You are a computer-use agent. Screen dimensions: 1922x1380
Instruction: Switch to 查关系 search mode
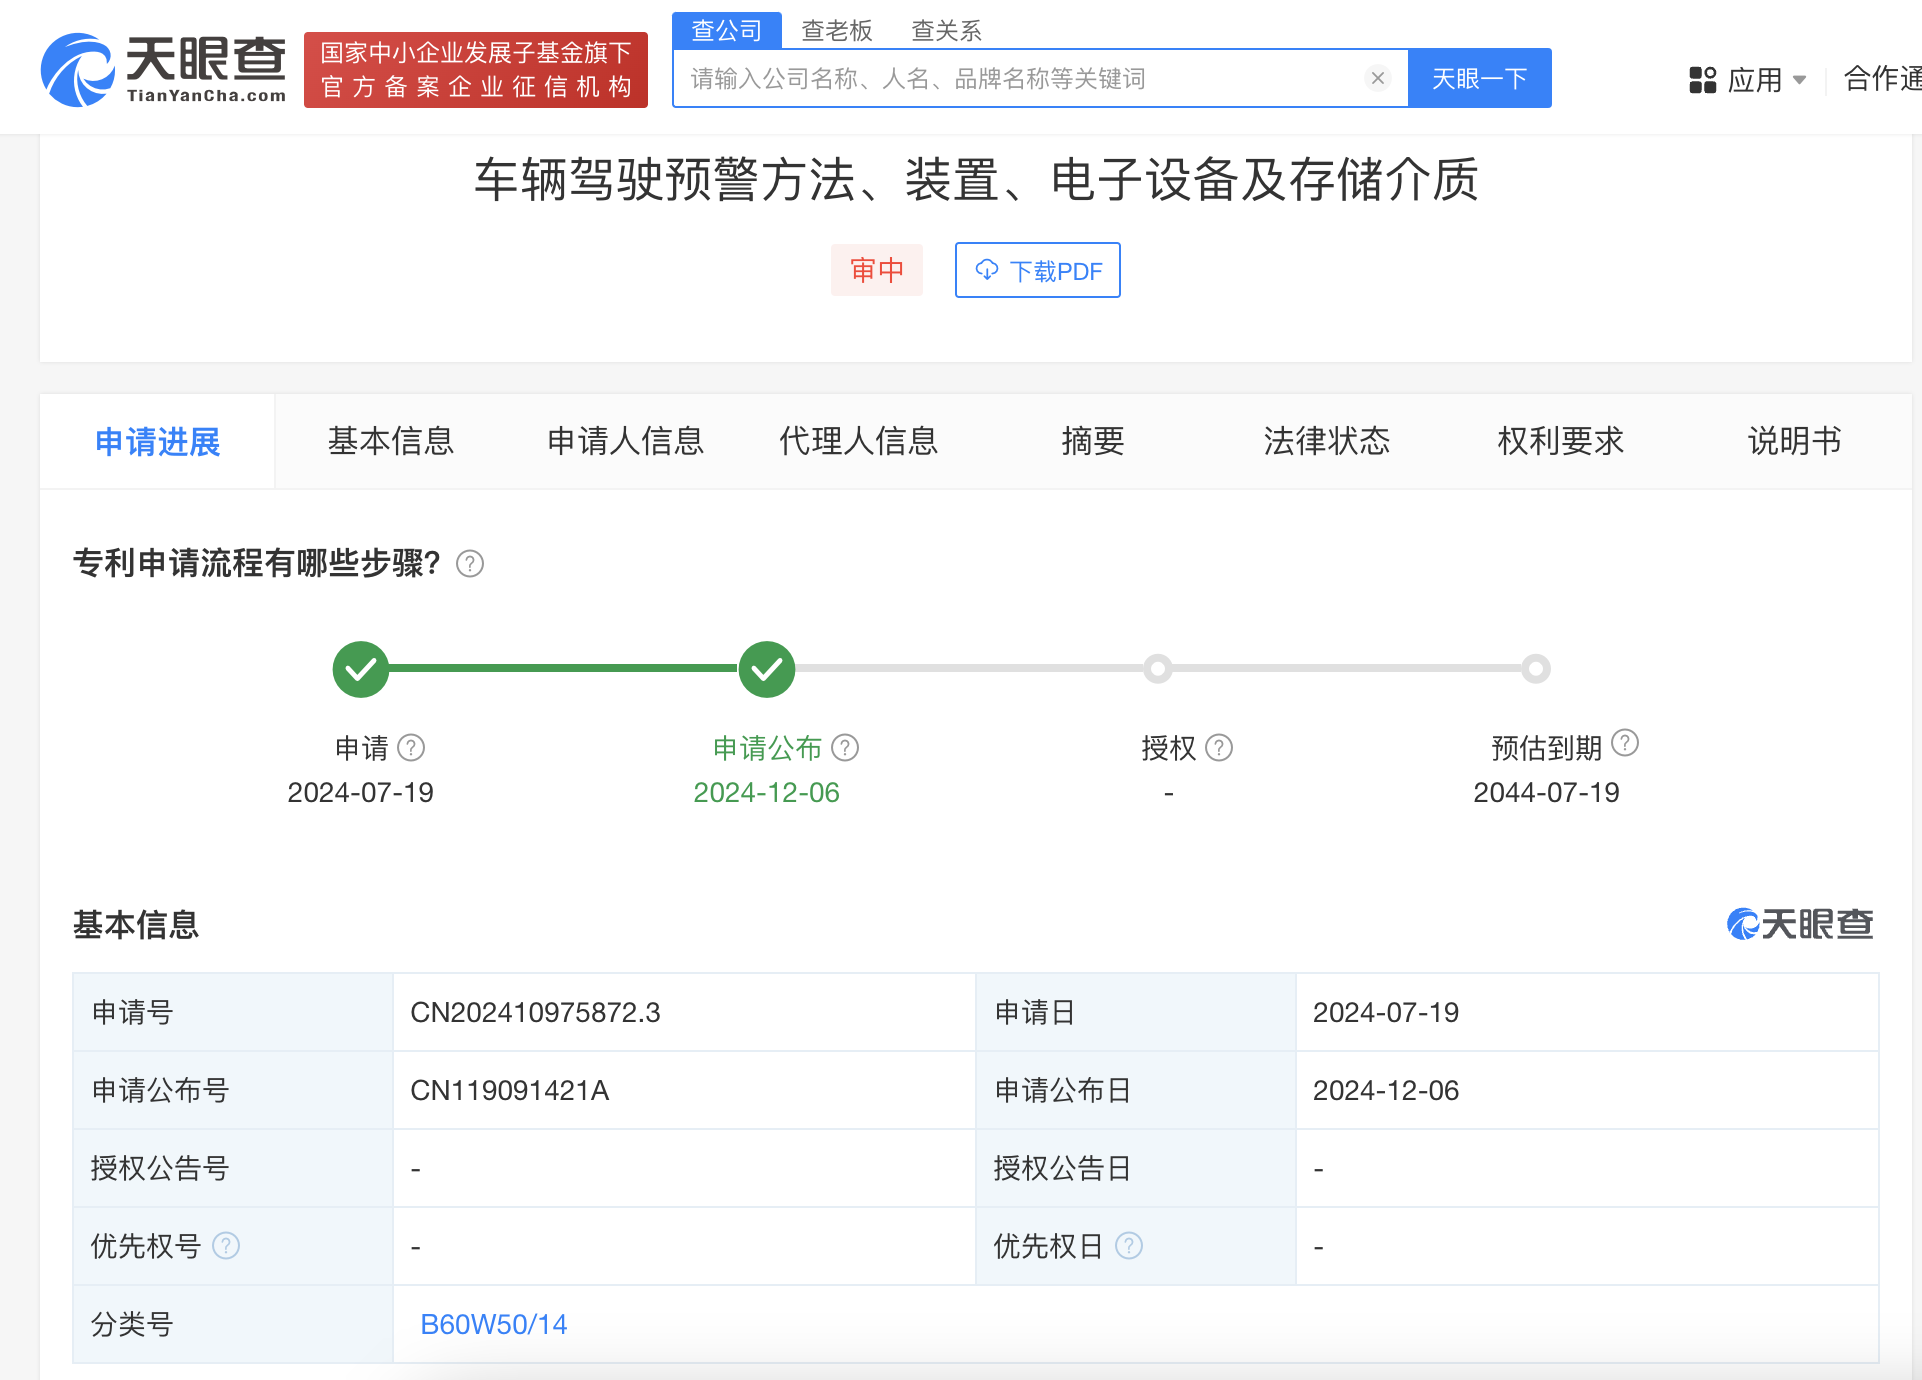(946, 30)
